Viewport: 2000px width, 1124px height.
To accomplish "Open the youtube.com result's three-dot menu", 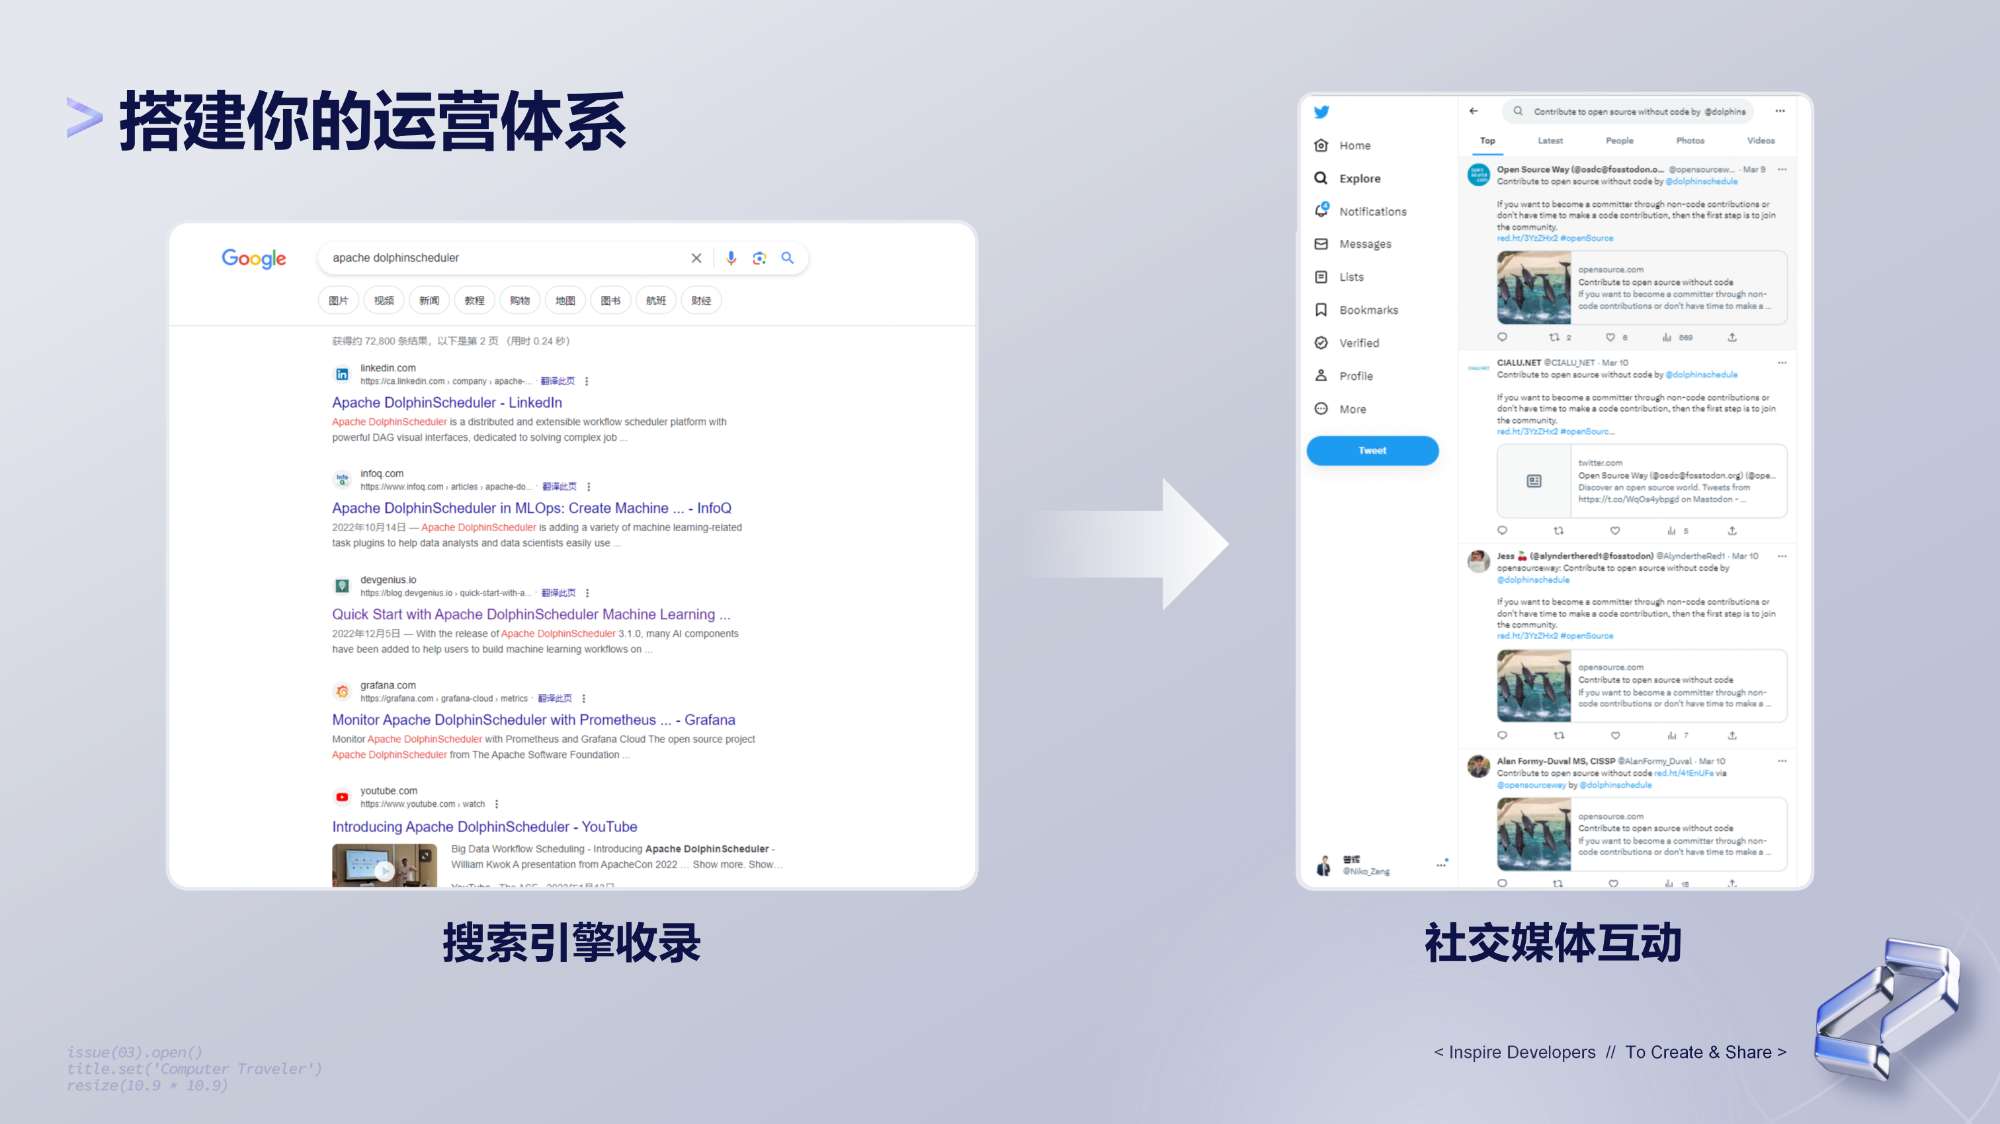I will click(x=497, y=804).
